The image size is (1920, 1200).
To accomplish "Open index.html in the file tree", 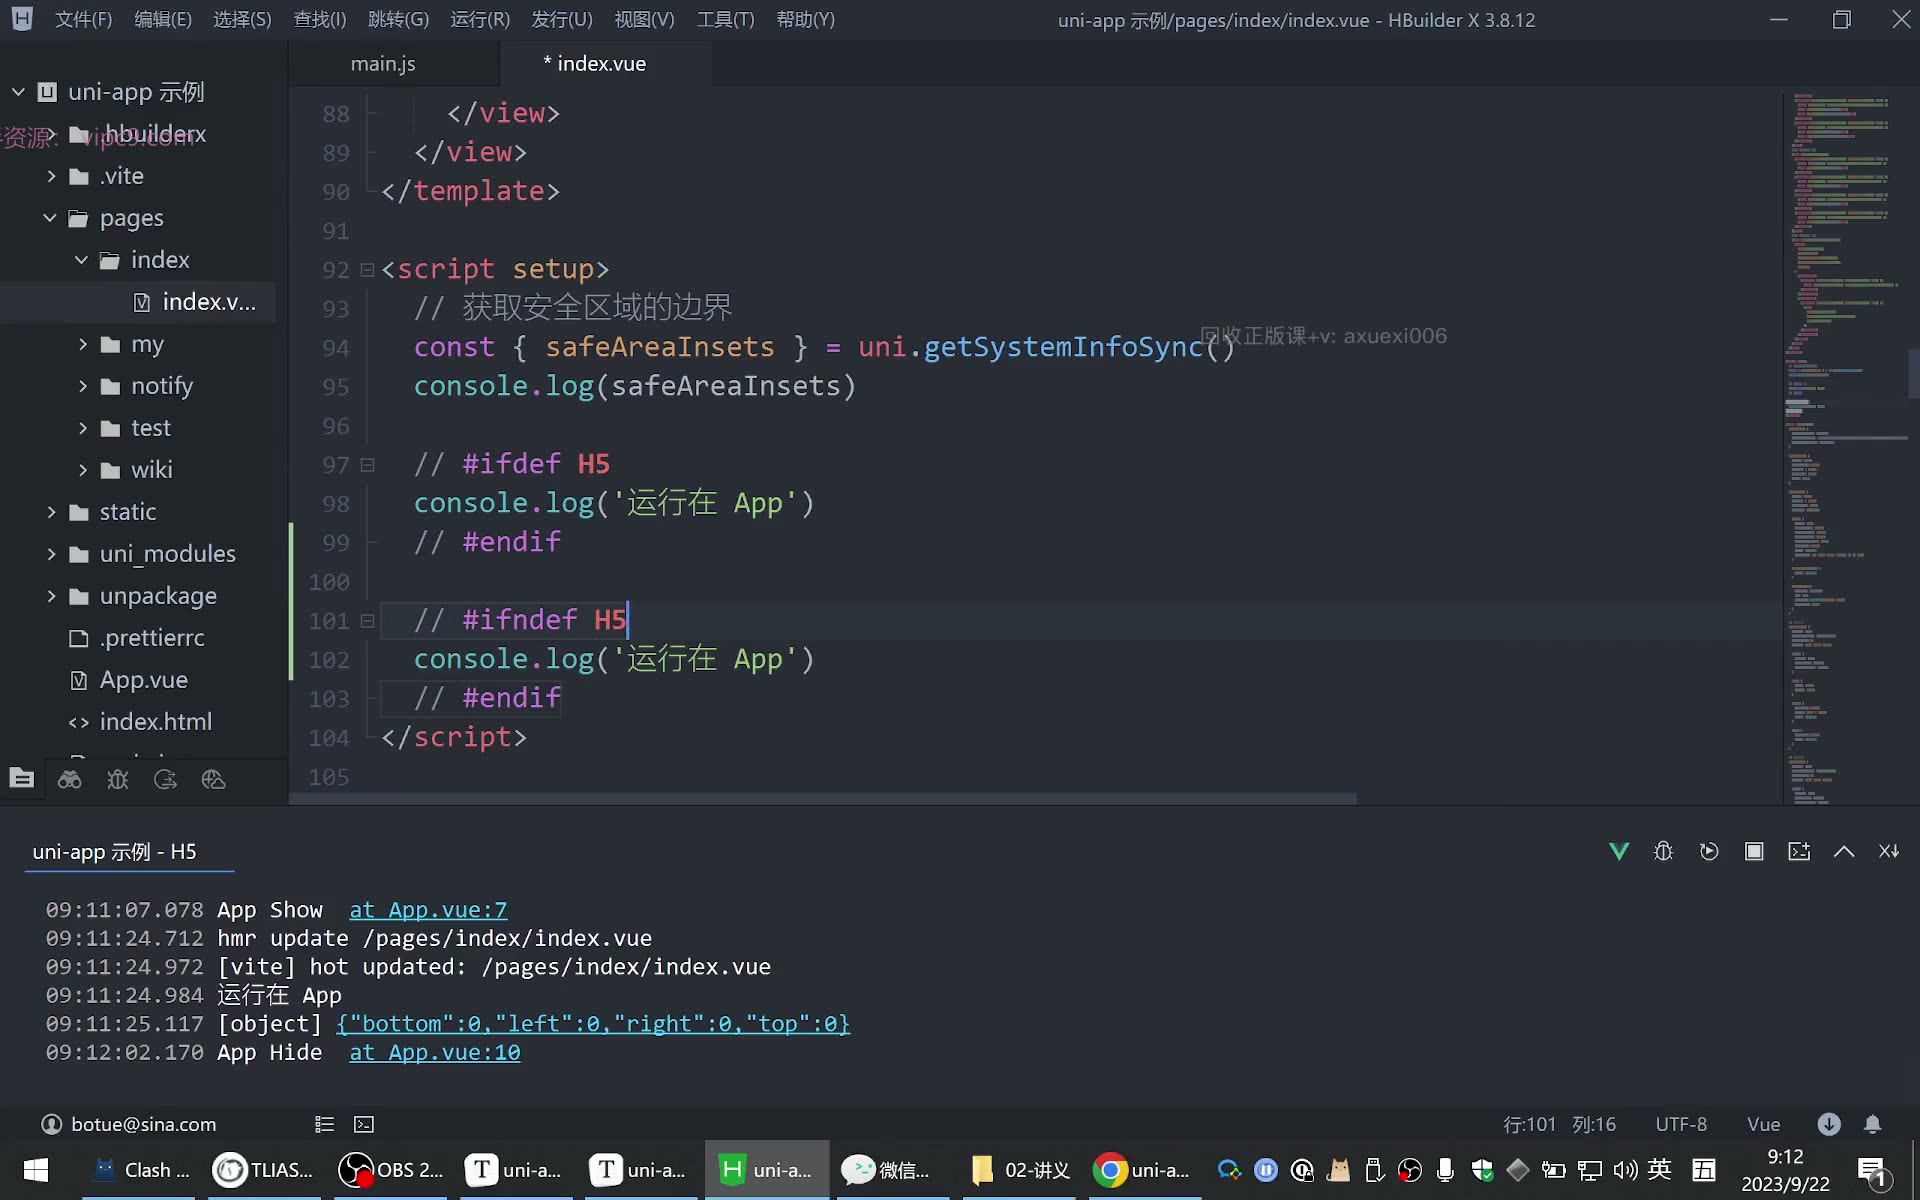I will (x=140, y=722).
